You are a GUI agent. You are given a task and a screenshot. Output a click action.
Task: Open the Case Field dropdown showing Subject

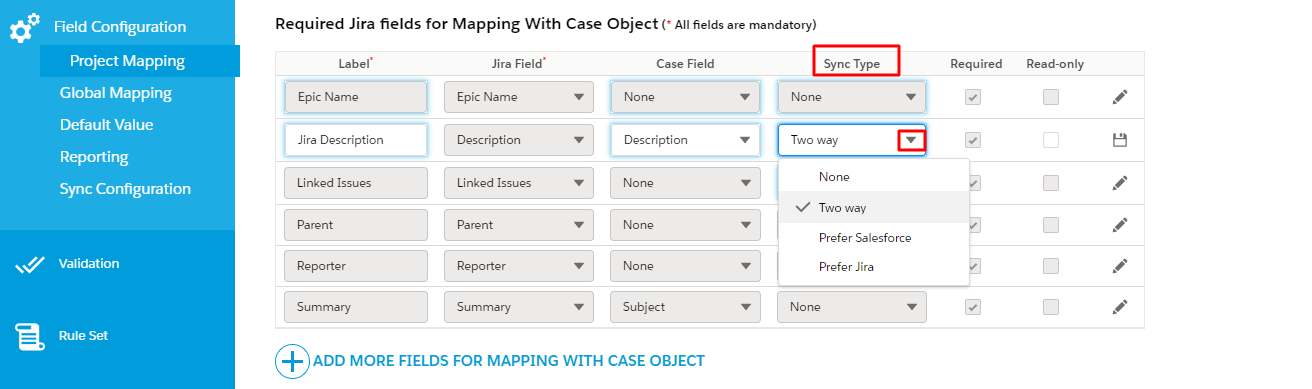pyautogui.click(x=684, y=307)
